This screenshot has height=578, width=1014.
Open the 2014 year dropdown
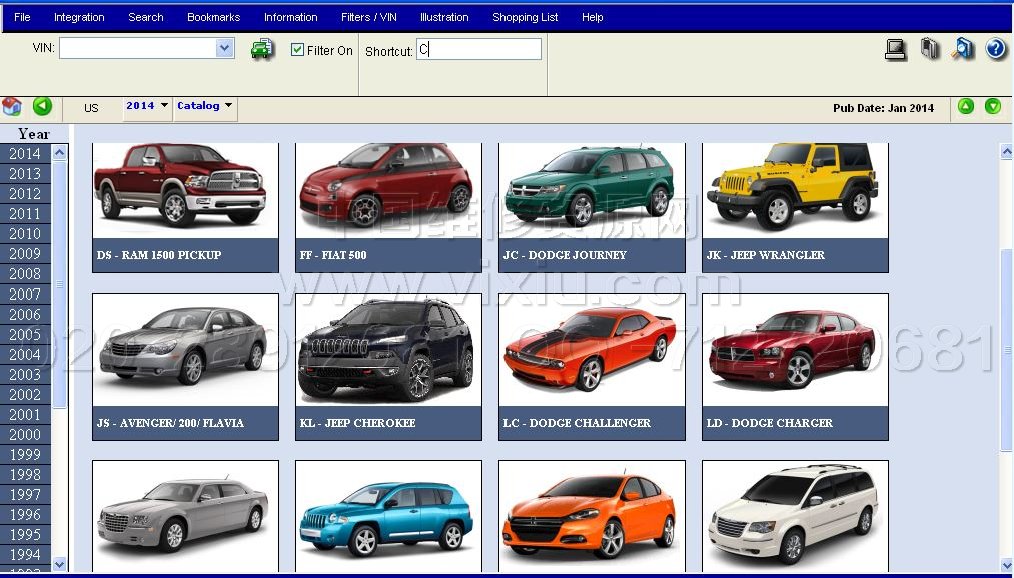[x=147, y=106]
